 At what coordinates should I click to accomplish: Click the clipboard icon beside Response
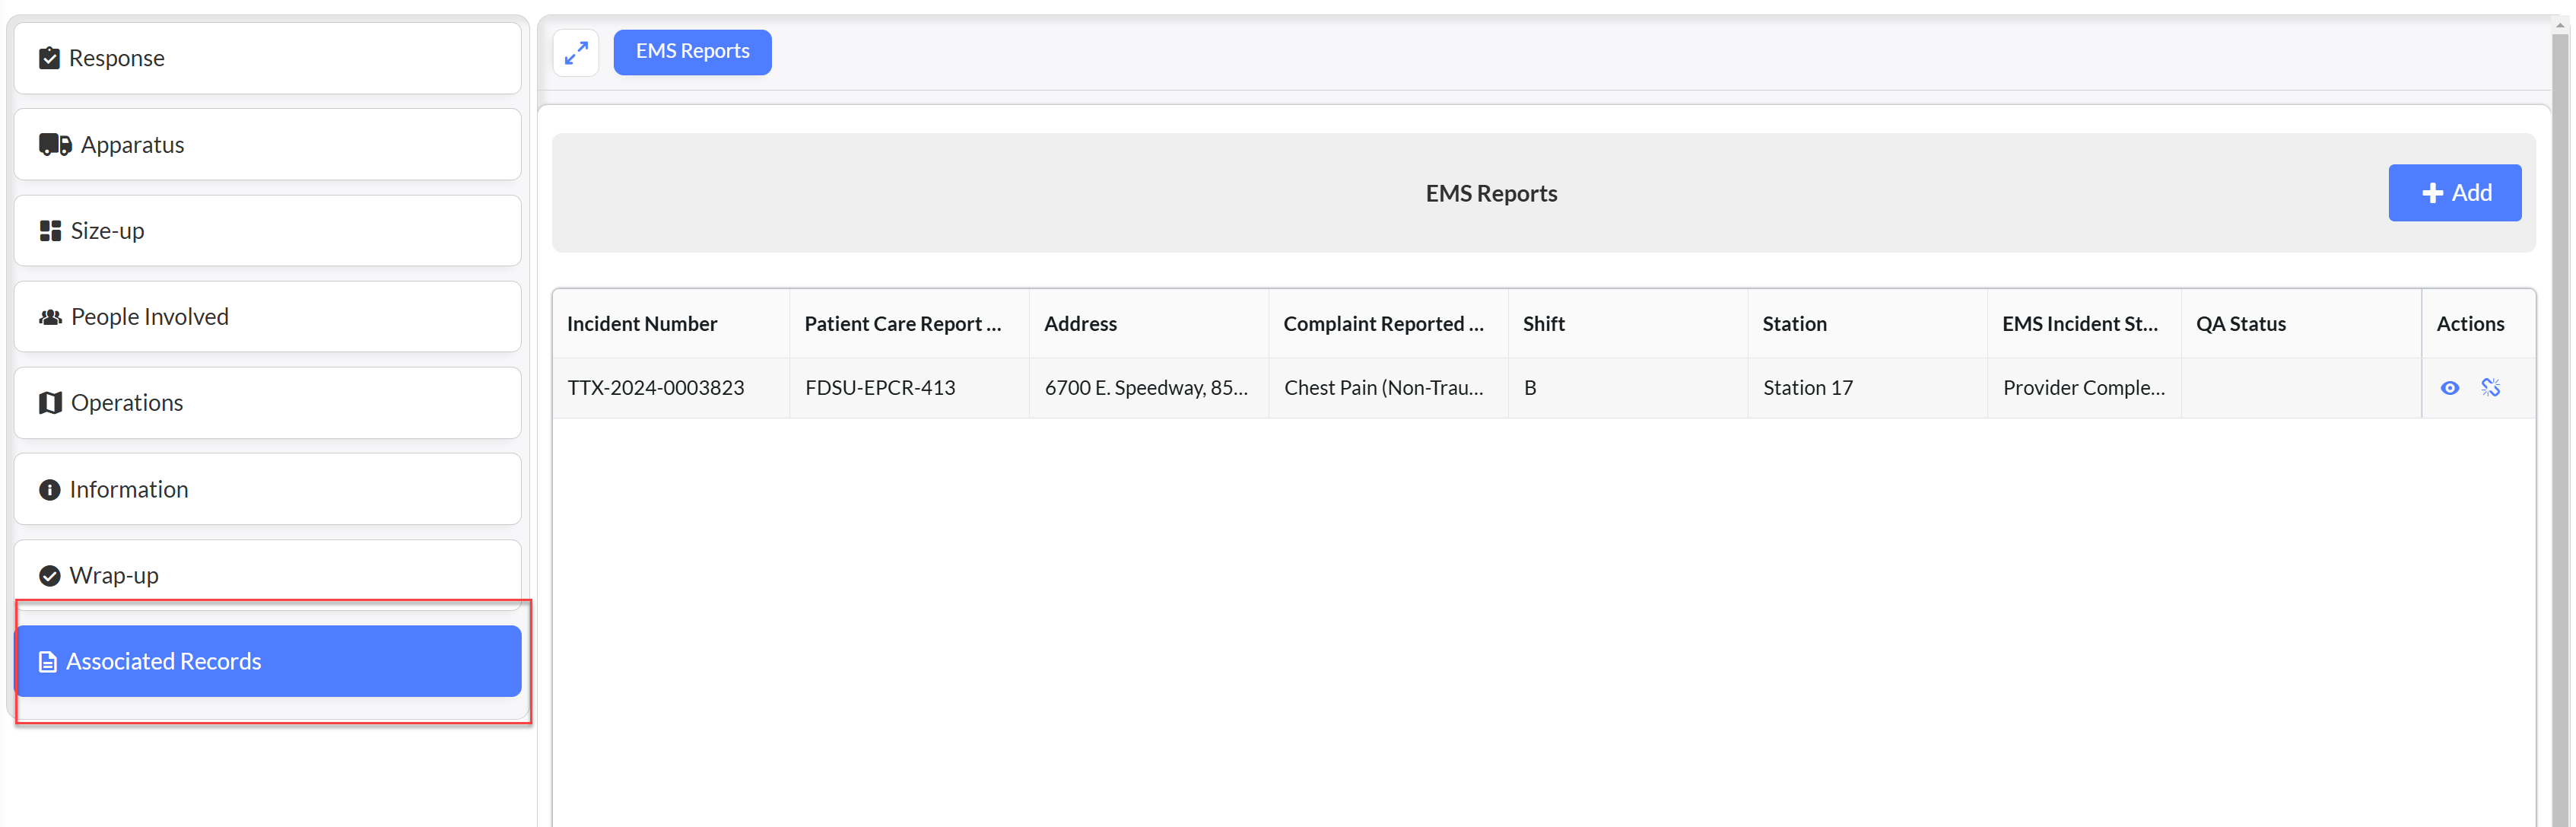coord(49,58)
